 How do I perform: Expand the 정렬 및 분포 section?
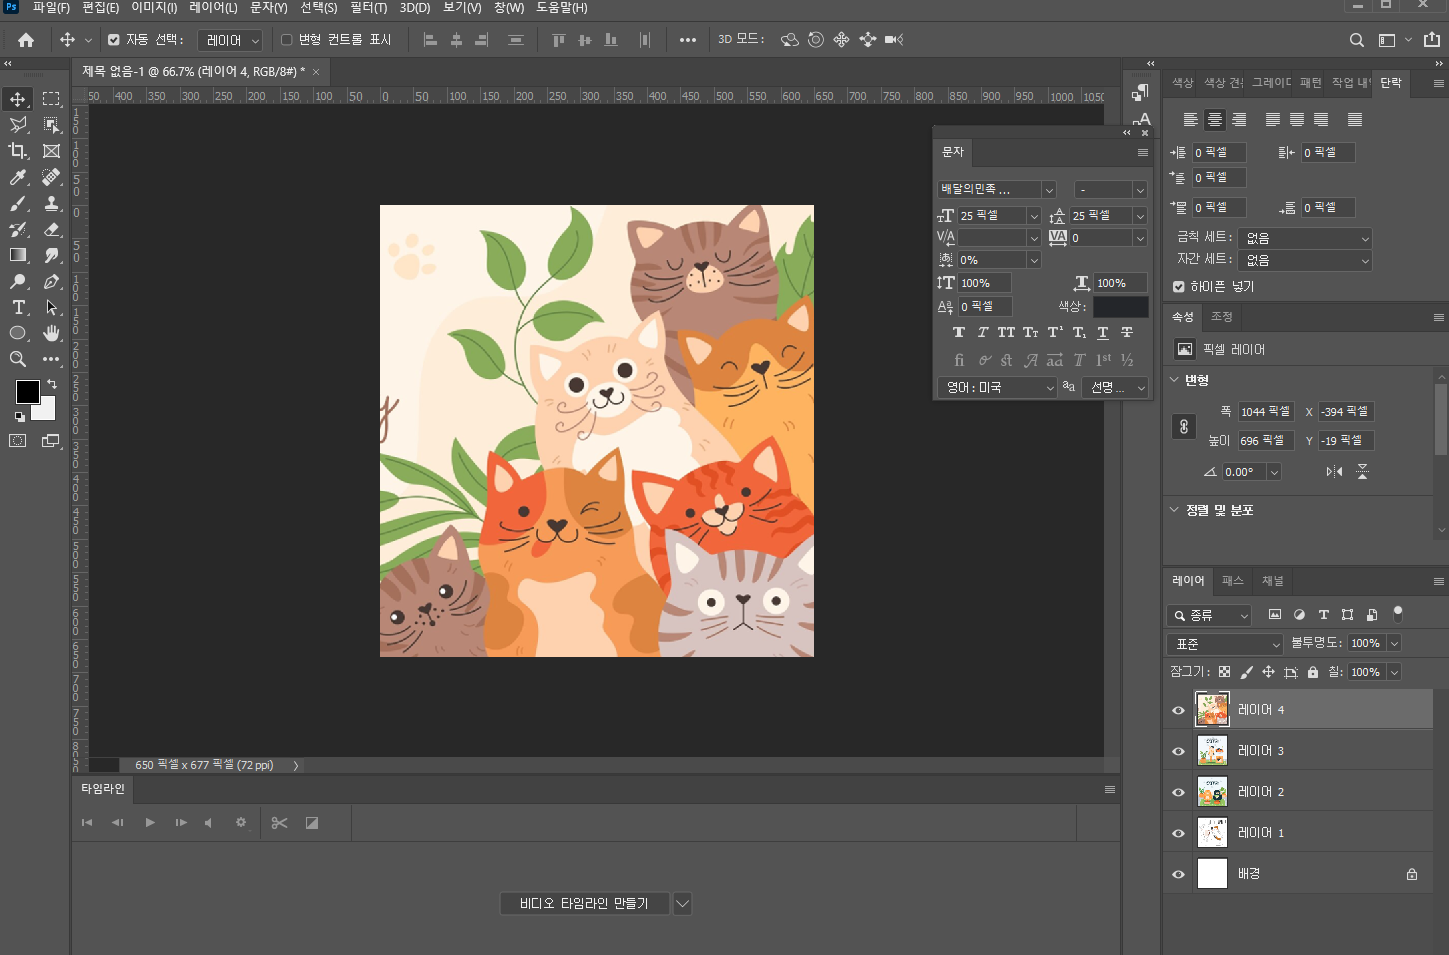click(1175, 510)
